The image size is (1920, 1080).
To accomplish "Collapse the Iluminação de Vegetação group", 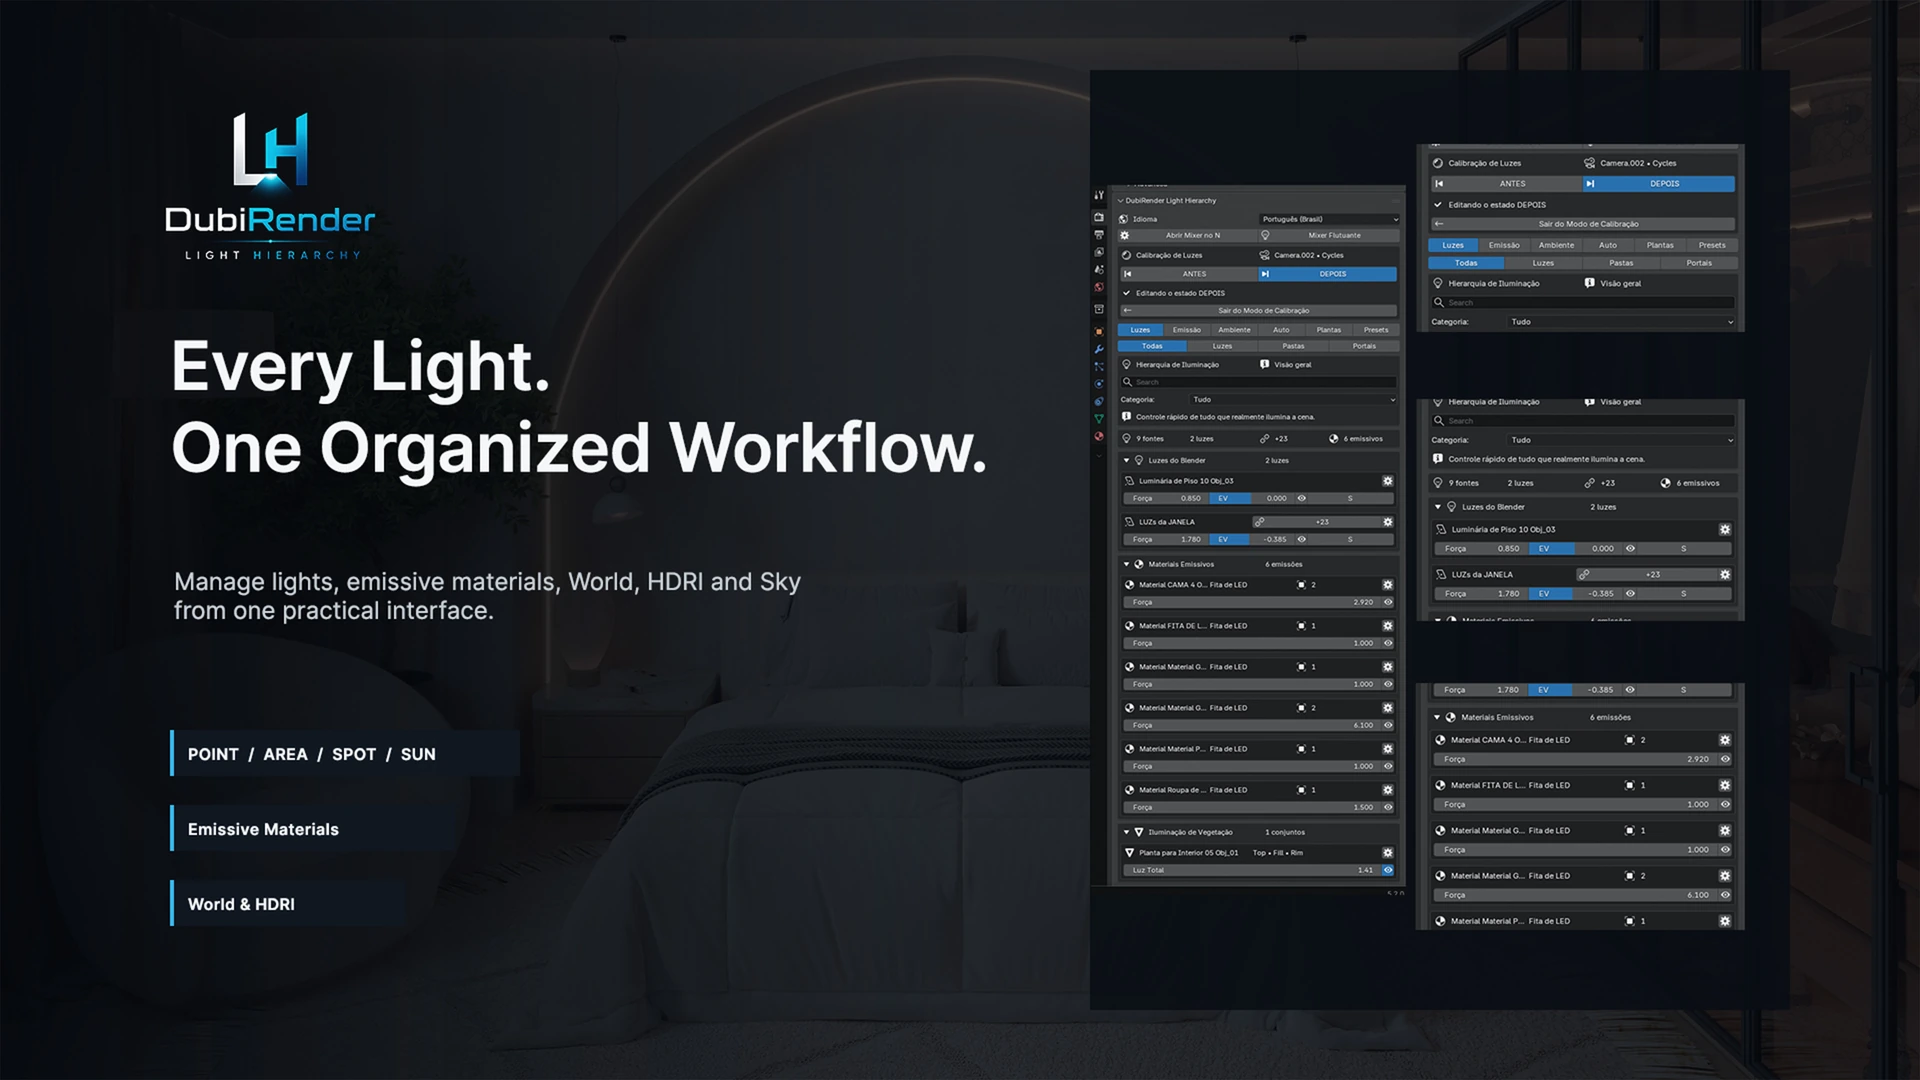I will (x=1127, y=832).
